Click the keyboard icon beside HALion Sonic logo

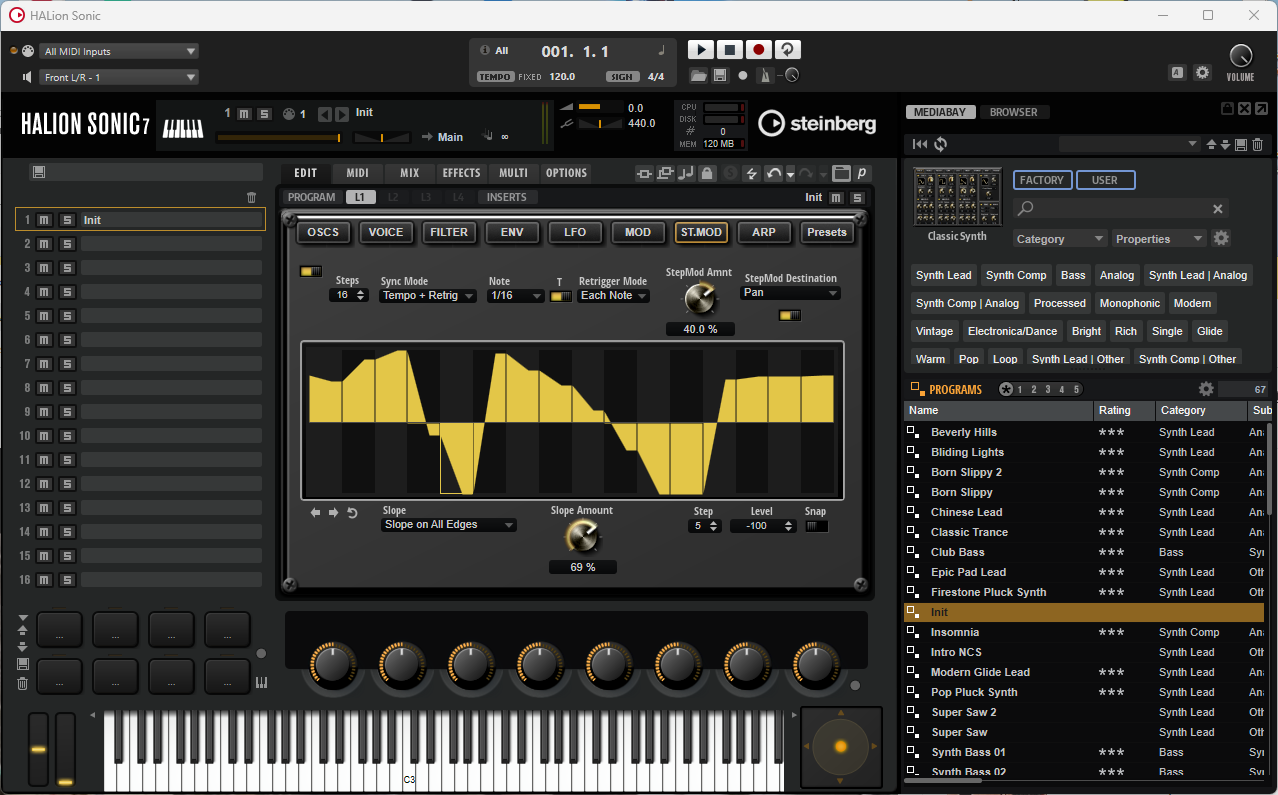(183, 127)
